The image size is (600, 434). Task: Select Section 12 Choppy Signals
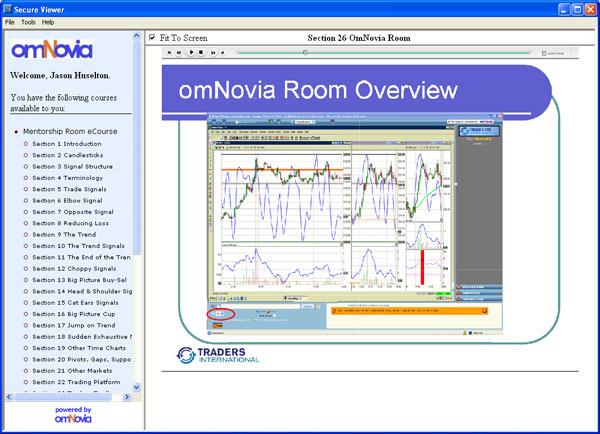tap(74, 269)
